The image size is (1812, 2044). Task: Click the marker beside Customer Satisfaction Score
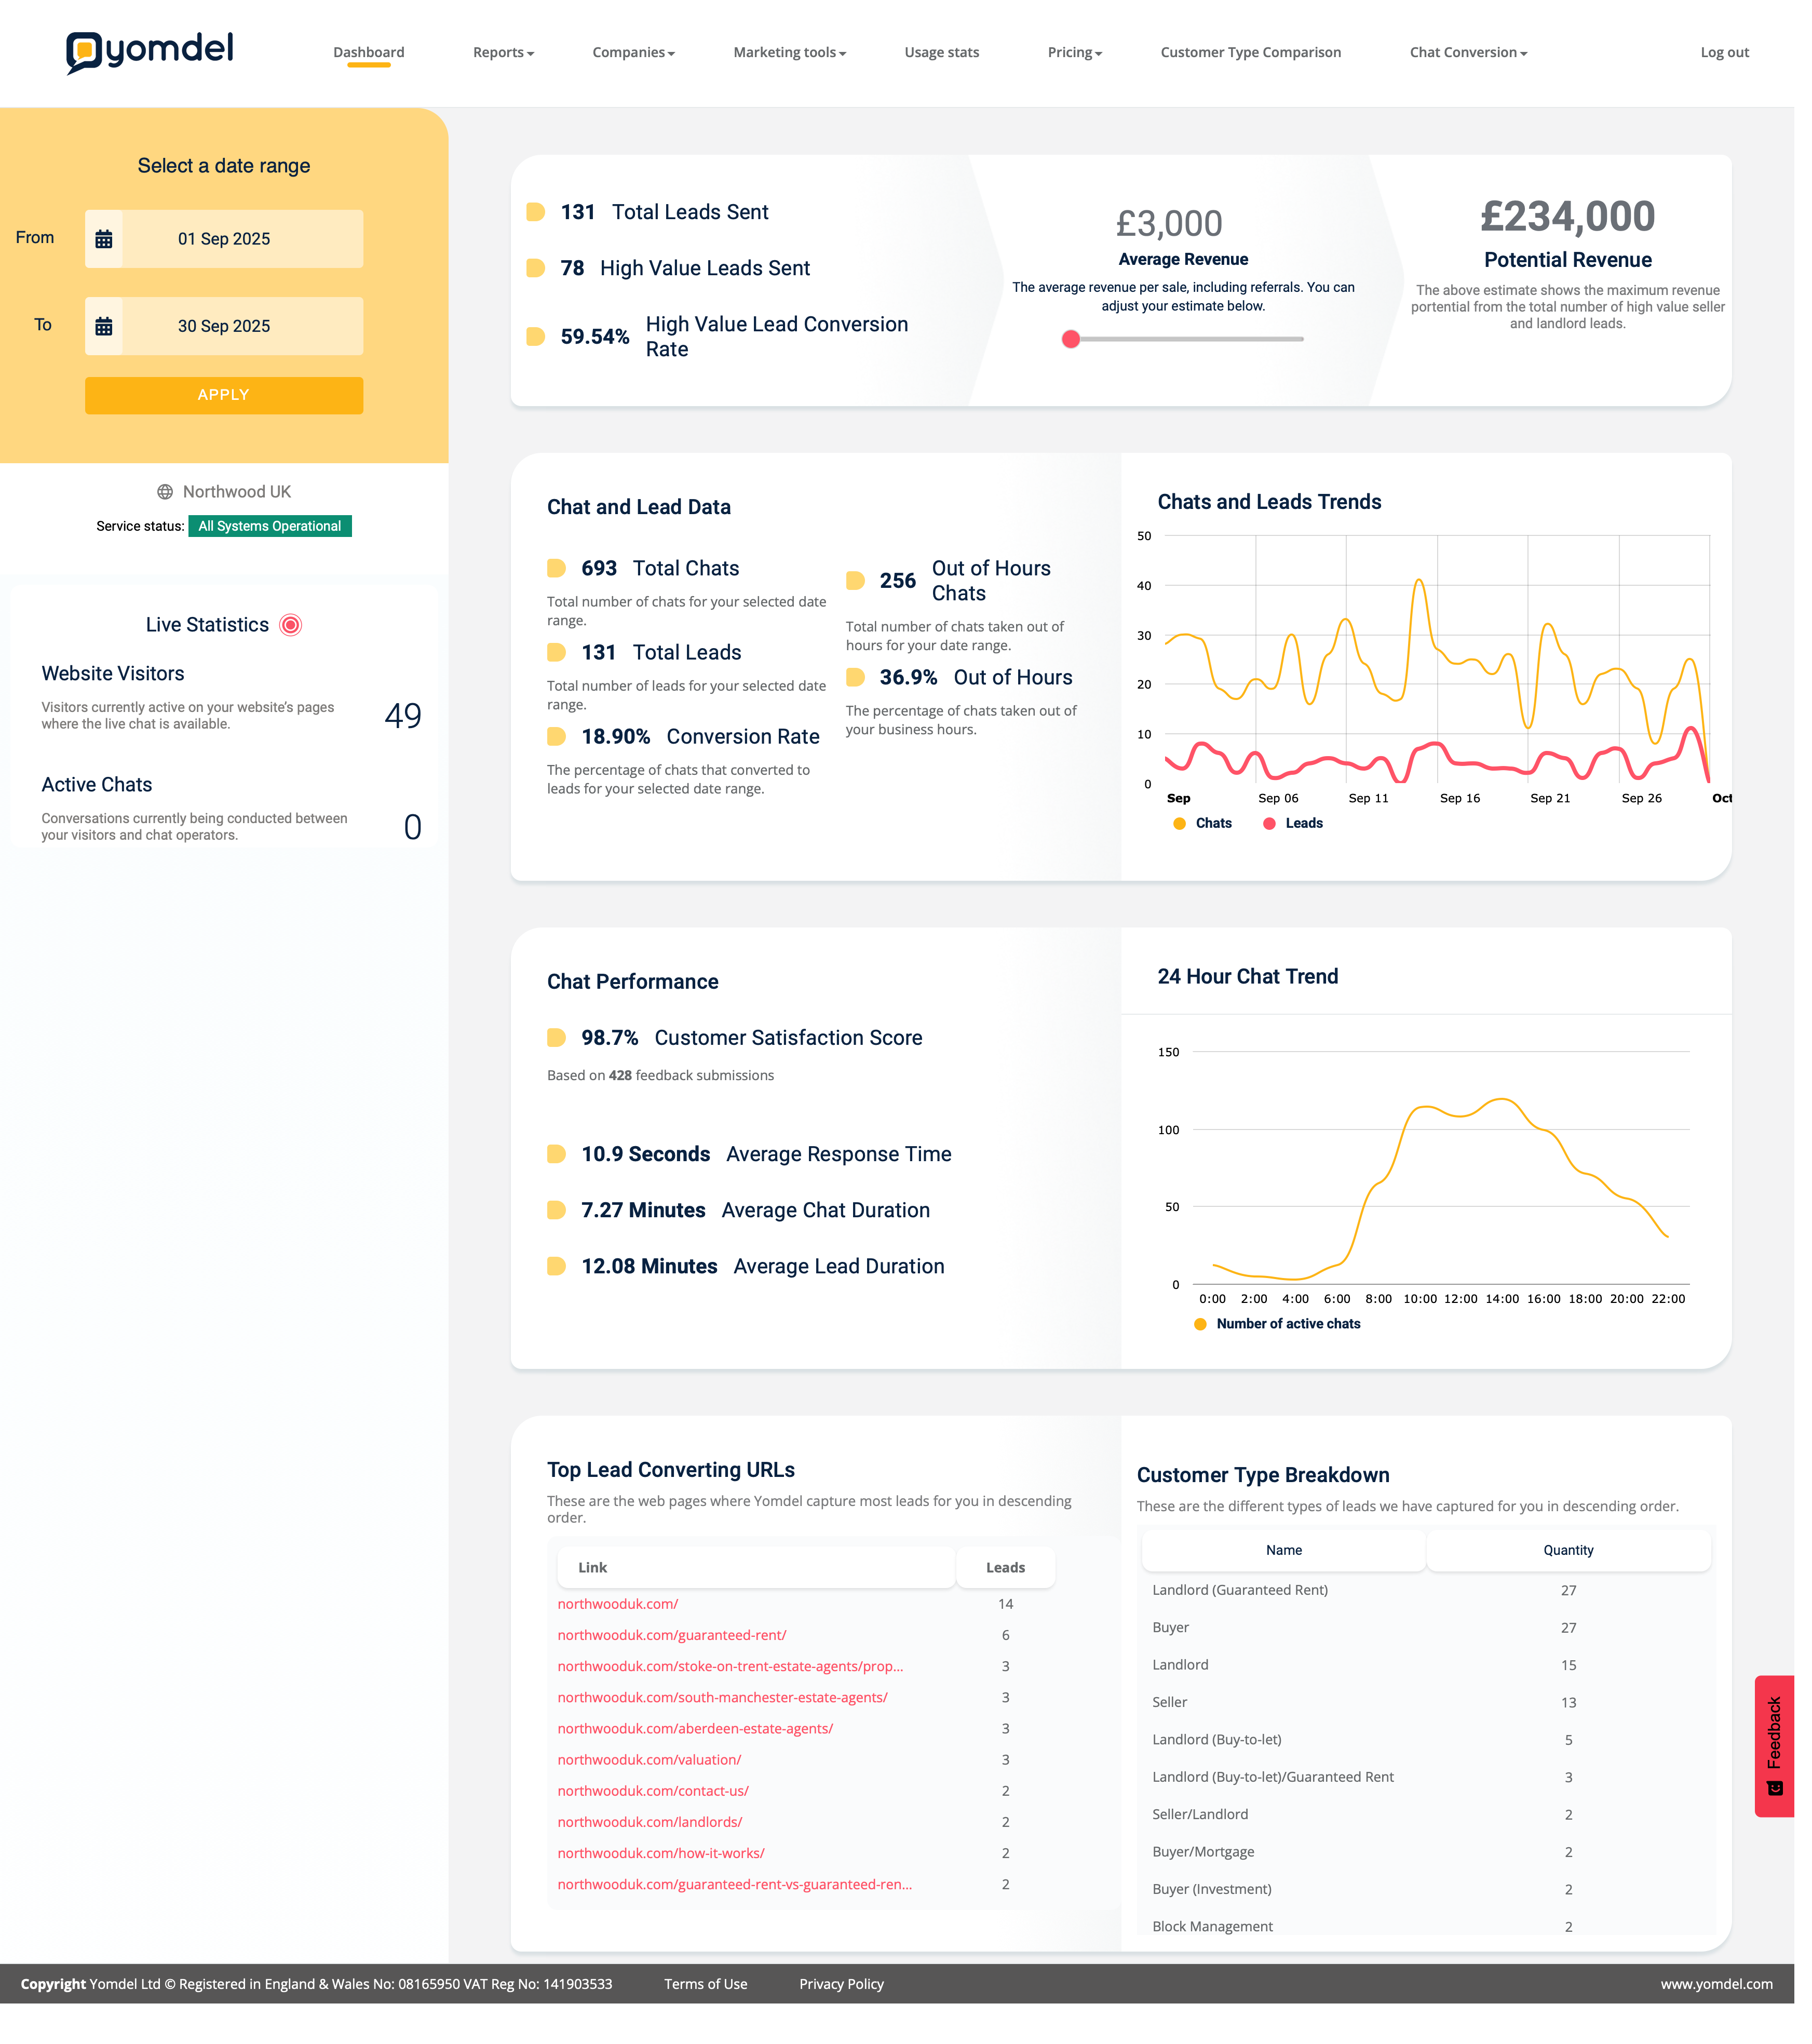[556, 1038]
